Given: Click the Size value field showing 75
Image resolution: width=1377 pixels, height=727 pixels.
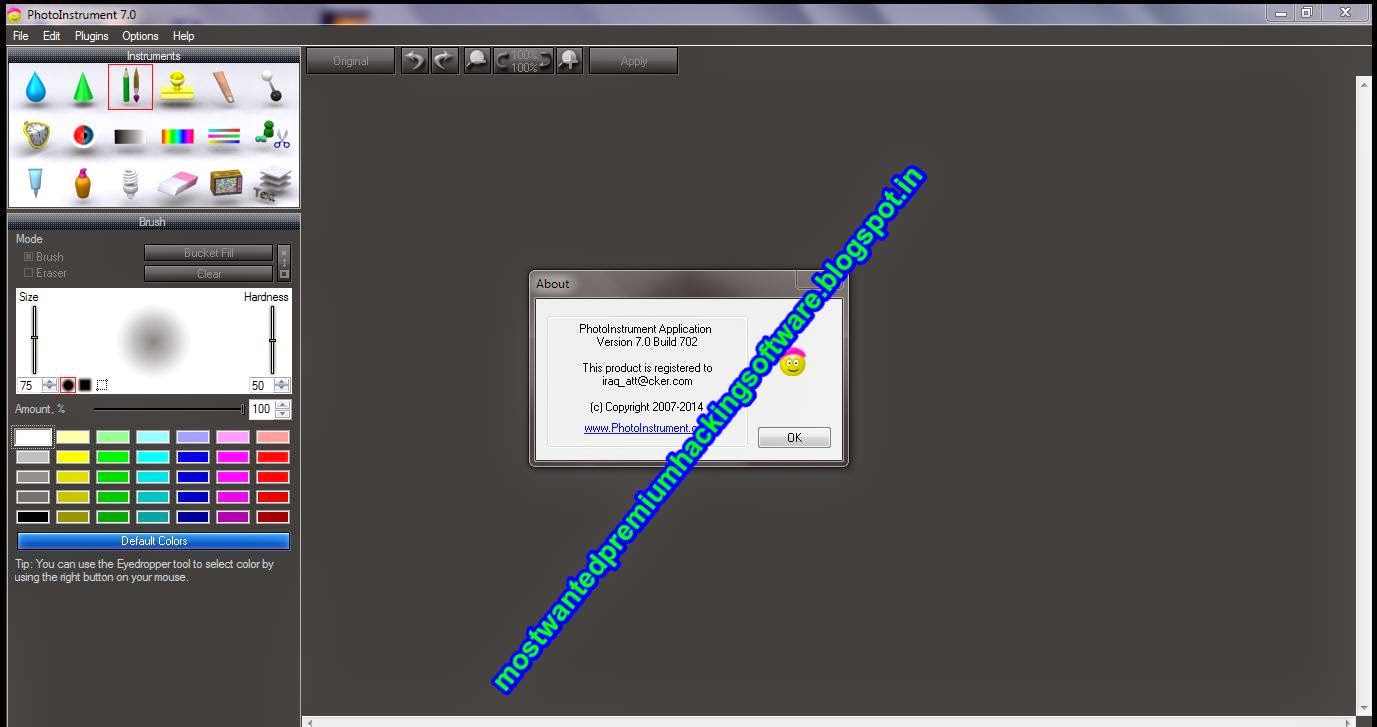Looking at the screenshot, I should (x=27, y=385).
